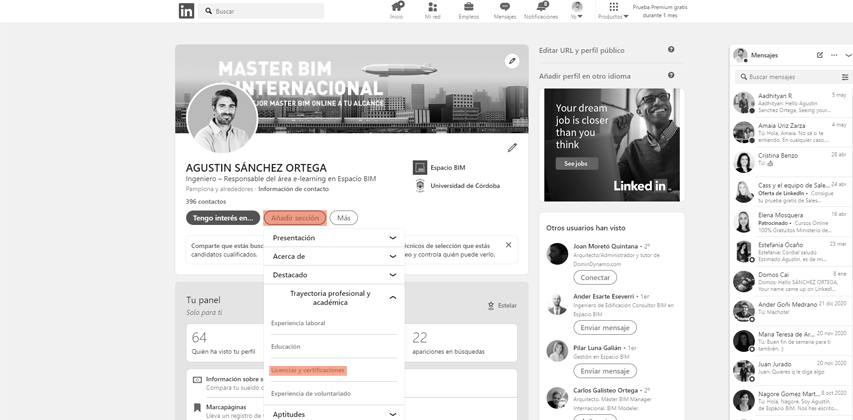Open Empleos briefcase icon

coord(468,10)
